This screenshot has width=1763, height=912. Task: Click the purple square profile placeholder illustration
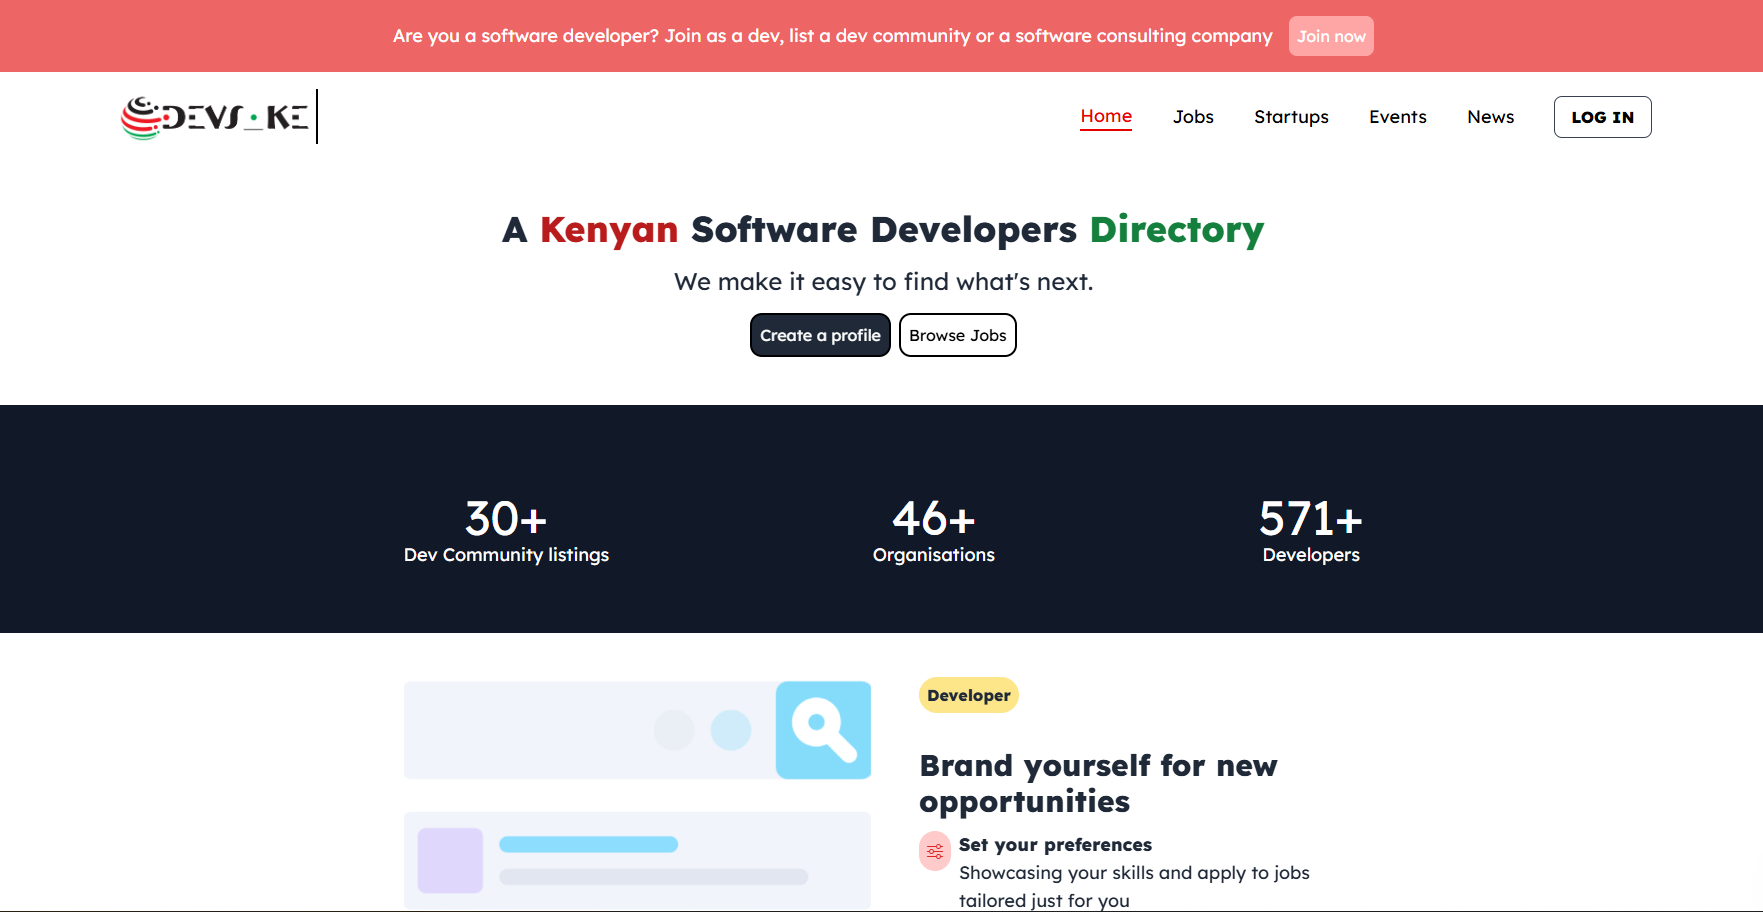pos(450,860)
